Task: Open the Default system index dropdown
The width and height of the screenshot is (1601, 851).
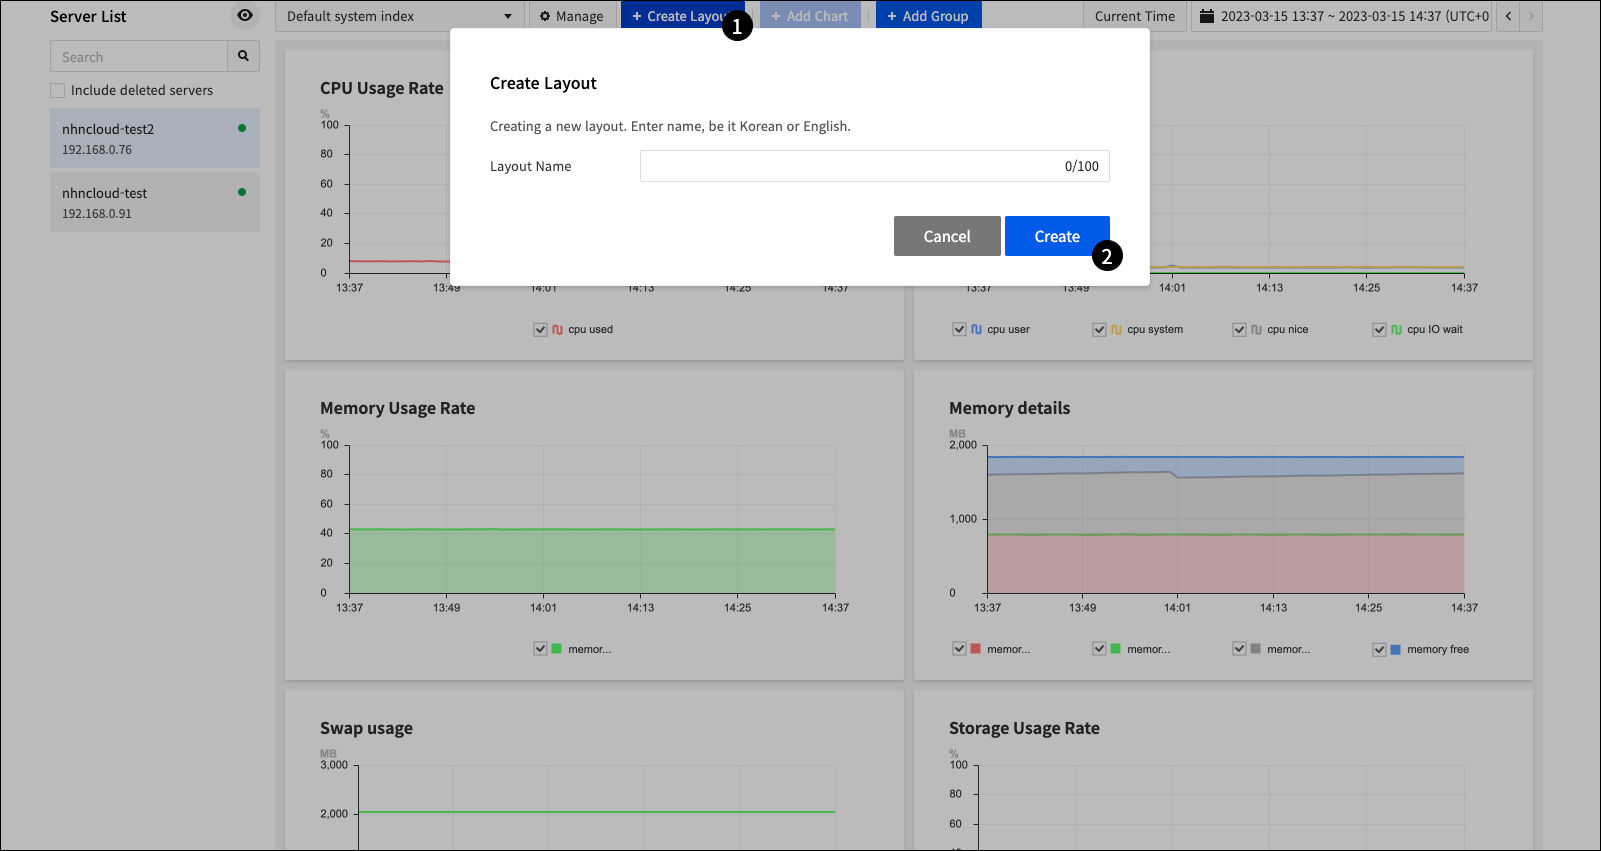Action: pos(398,16)
